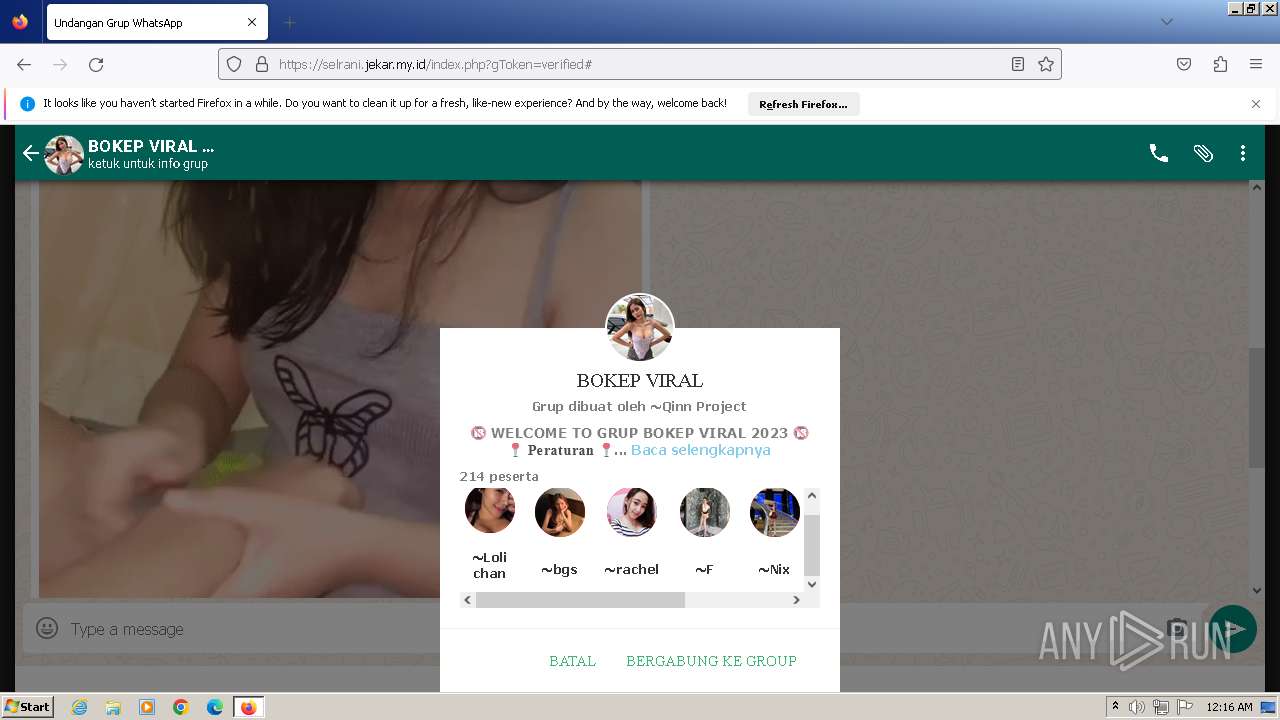Open group avatar in chat header
The width and height of the screenshot is (1280, 720).
coord(64,154)
